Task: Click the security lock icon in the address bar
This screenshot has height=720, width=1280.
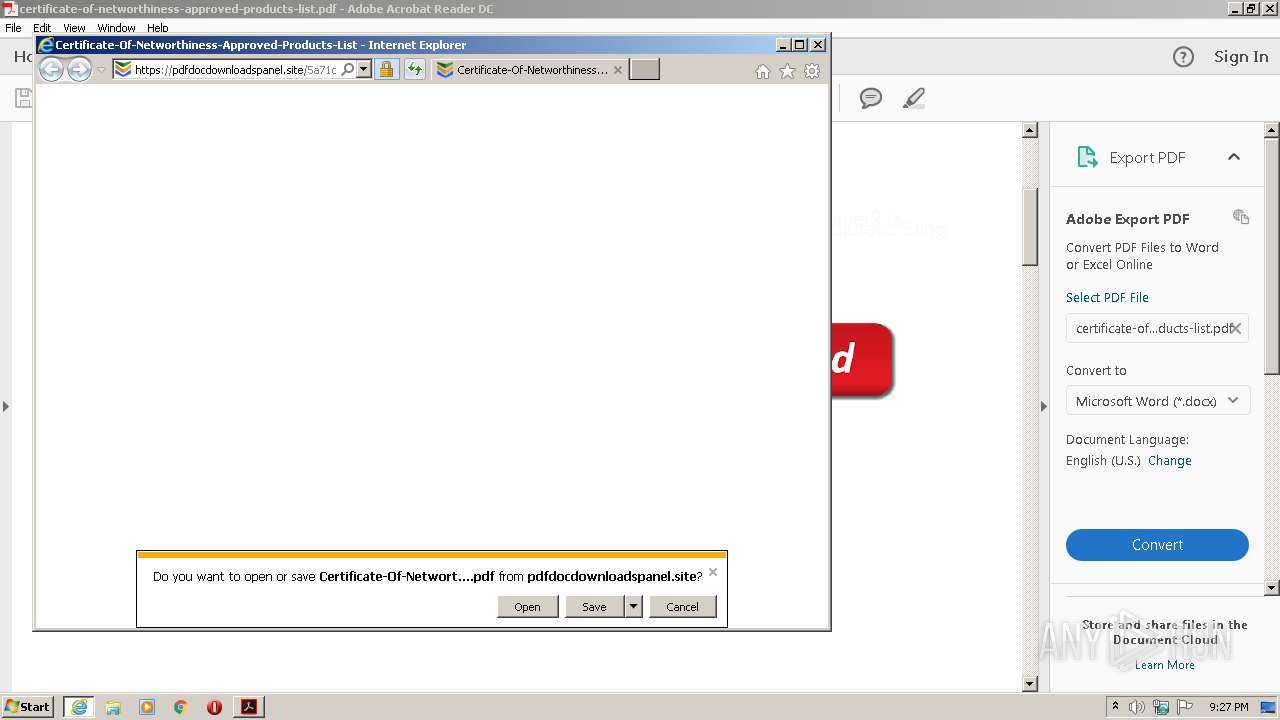Action: pos(386,70)
